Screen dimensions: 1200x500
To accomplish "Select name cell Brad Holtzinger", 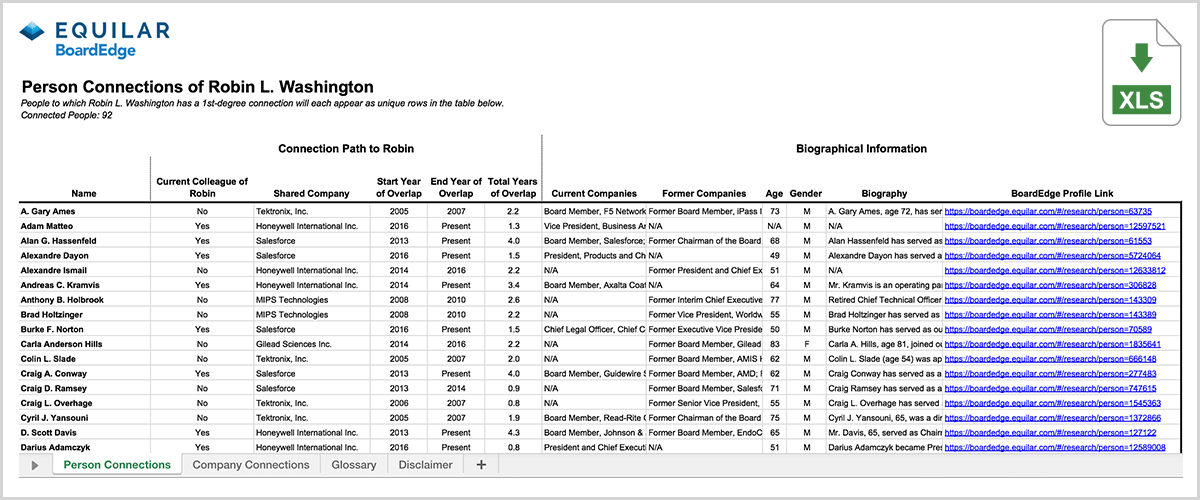I will pyautogui.click(x=85, y=314).
